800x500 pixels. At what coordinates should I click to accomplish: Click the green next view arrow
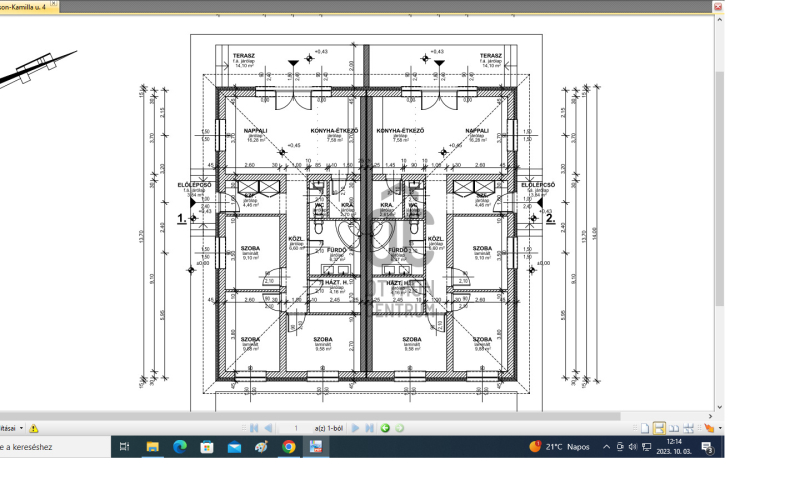pos(399,428)
